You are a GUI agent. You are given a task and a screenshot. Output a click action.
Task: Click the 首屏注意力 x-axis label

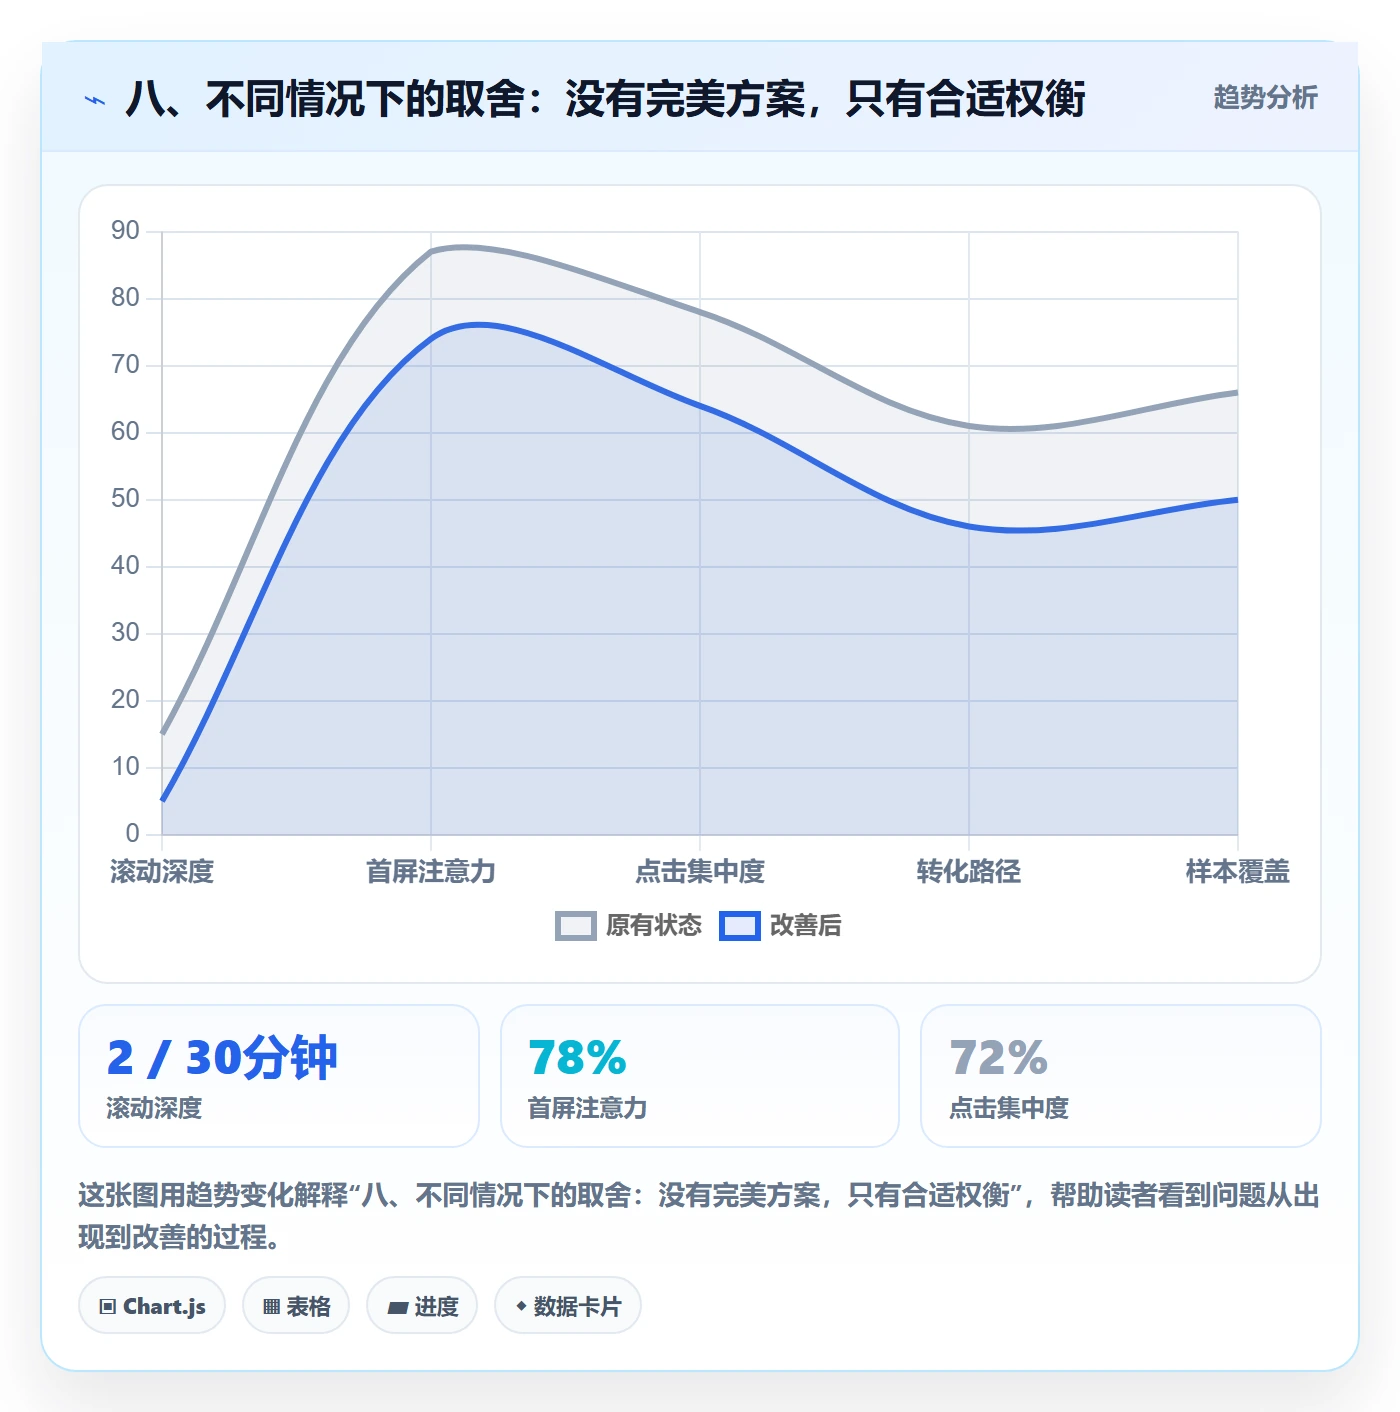coord(431,872)
